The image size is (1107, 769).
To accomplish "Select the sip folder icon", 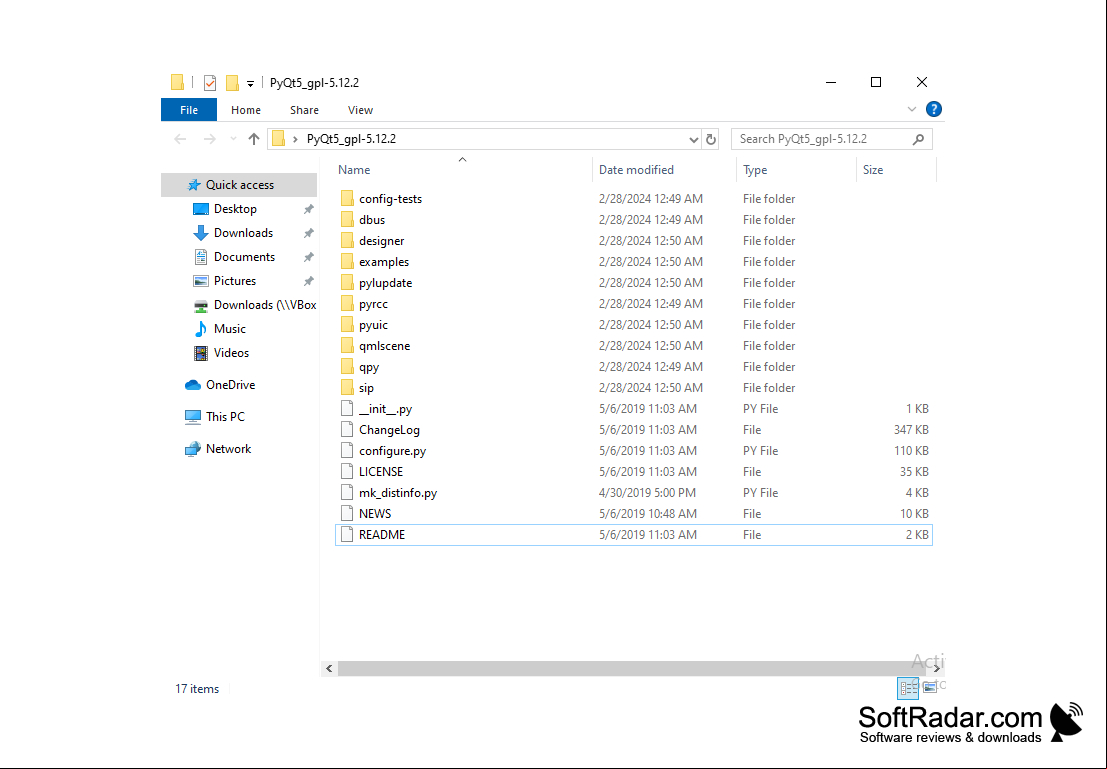I will [x=347, y=388].
